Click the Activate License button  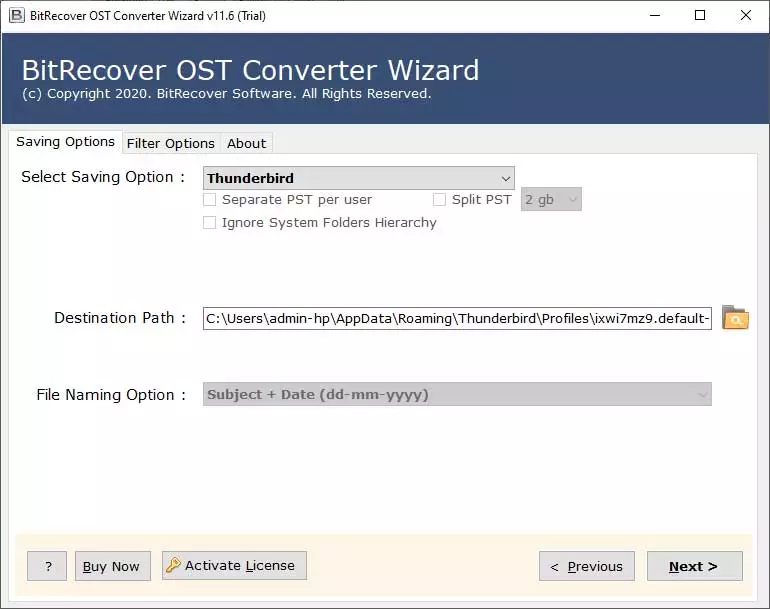(234, 565)
